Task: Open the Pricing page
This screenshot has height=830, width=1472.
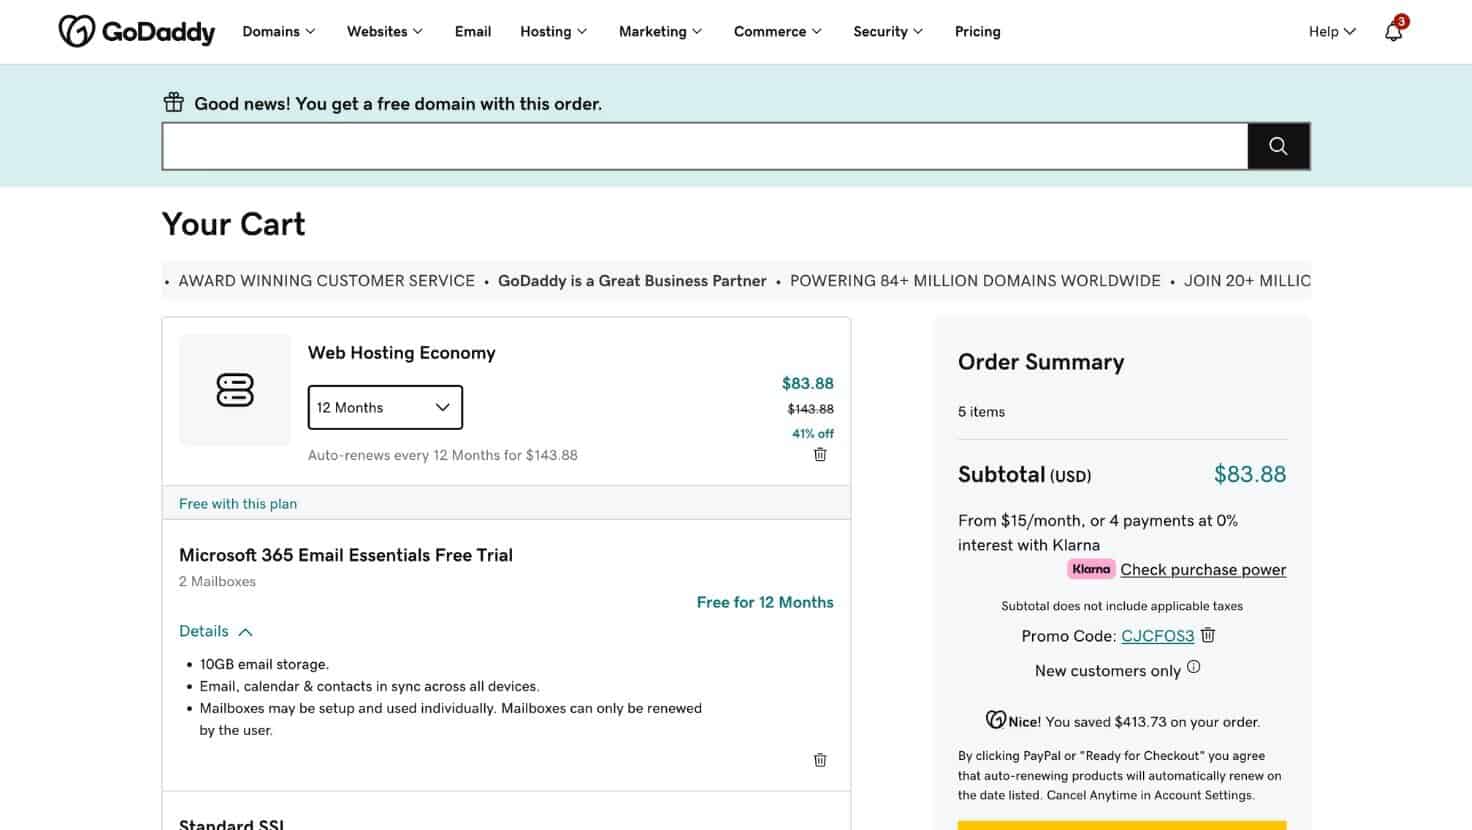Action: 978,31
